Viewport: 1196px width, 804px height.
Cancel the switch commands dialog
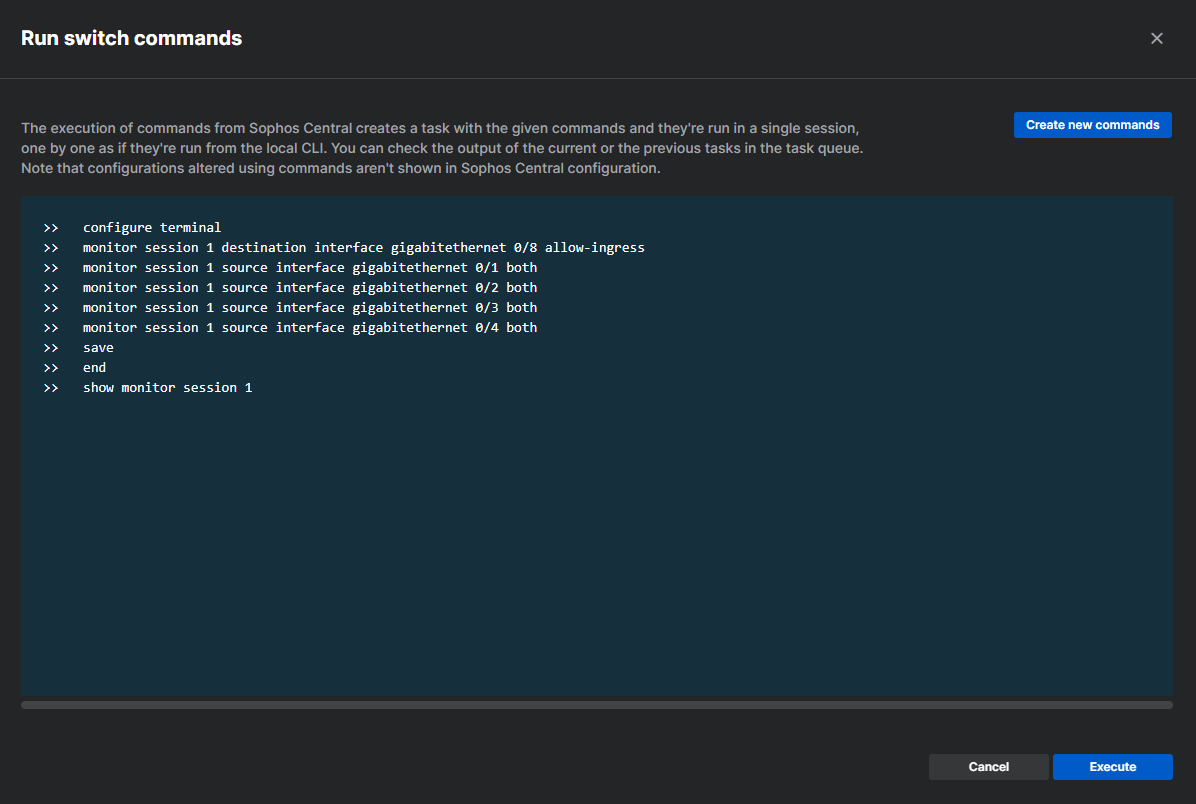pos(988,767)
